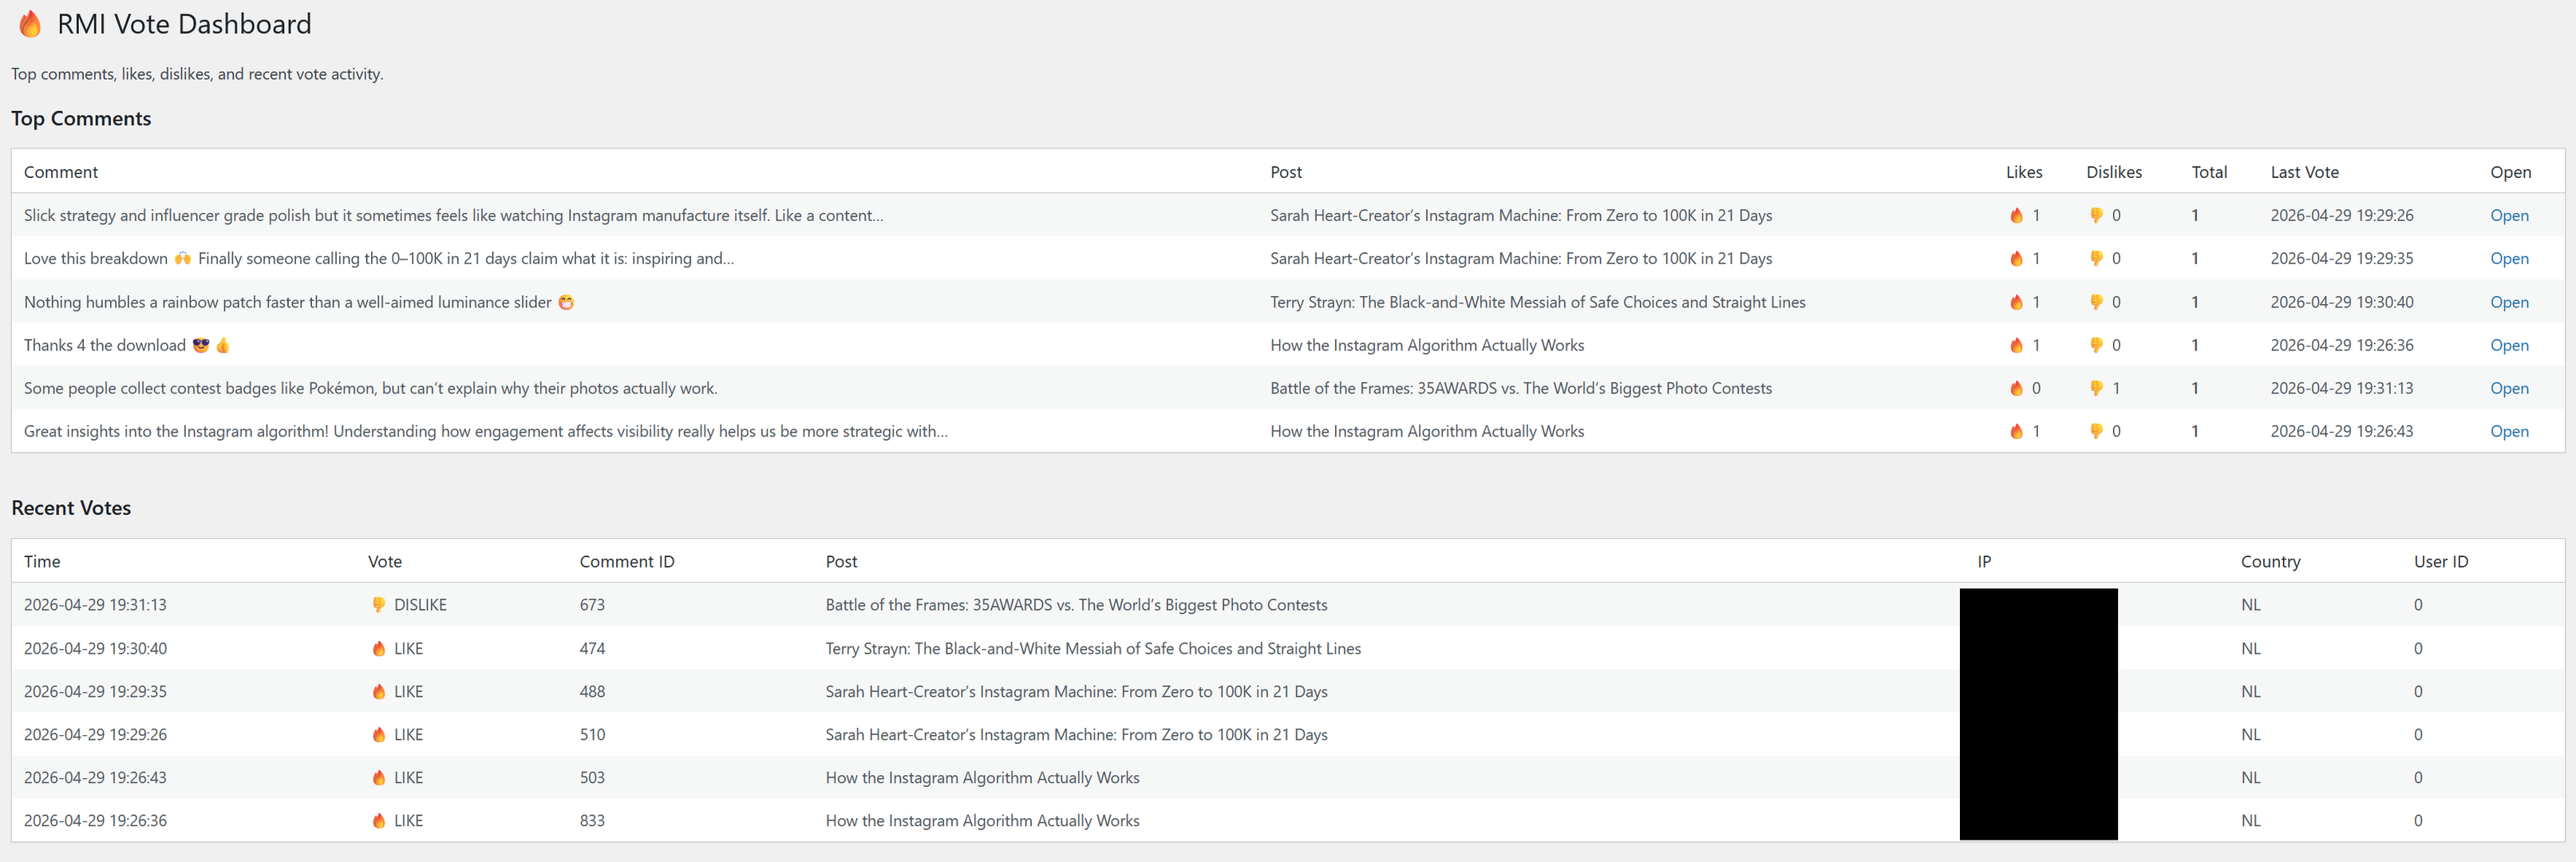Click the flame icon for comment ID 474 vote

point(379,649)
